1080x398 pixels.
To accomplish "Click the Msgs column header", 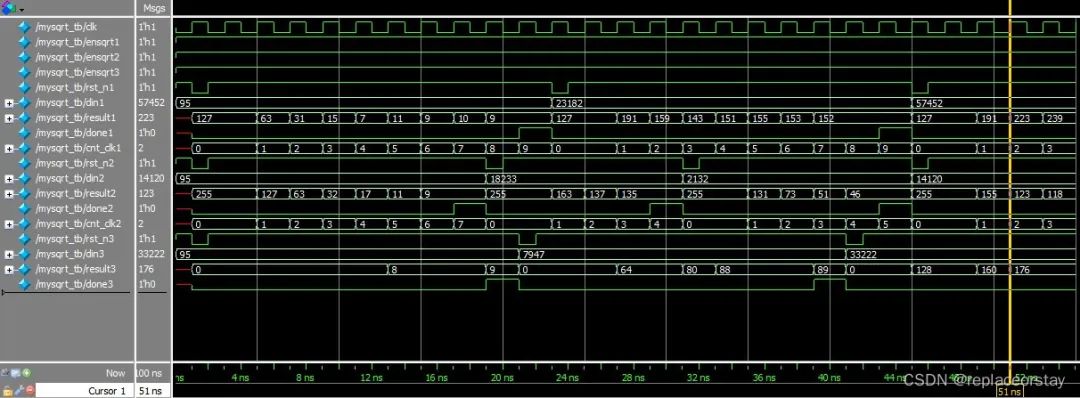I will point(154,8).
